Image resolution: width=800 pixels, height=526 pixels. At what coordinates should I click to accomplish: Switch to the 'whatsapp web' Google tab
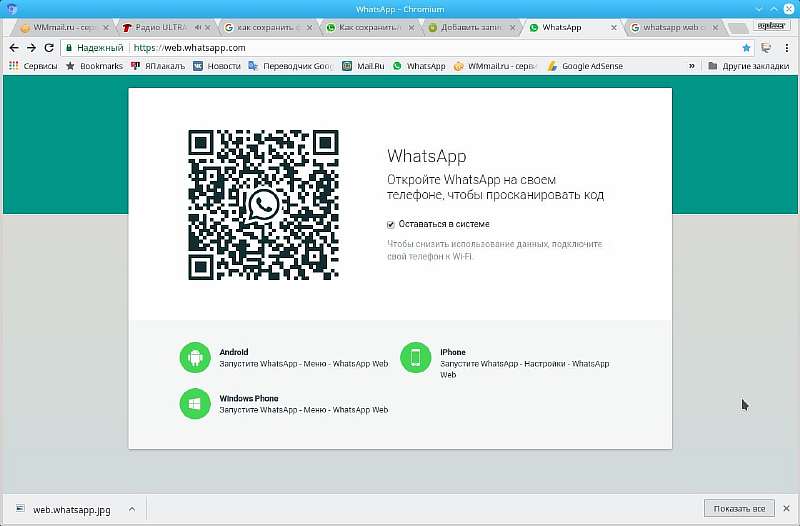coord(671,28)
